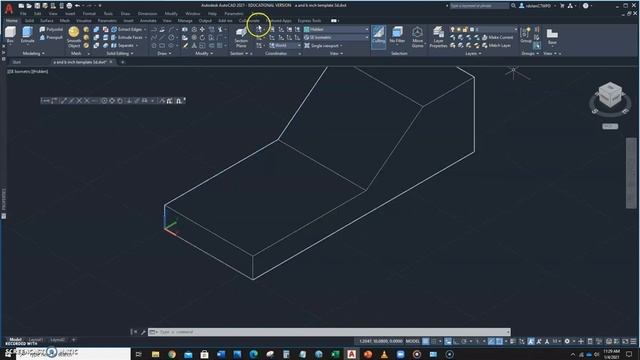Click the search box for commands or phrases

480,6
